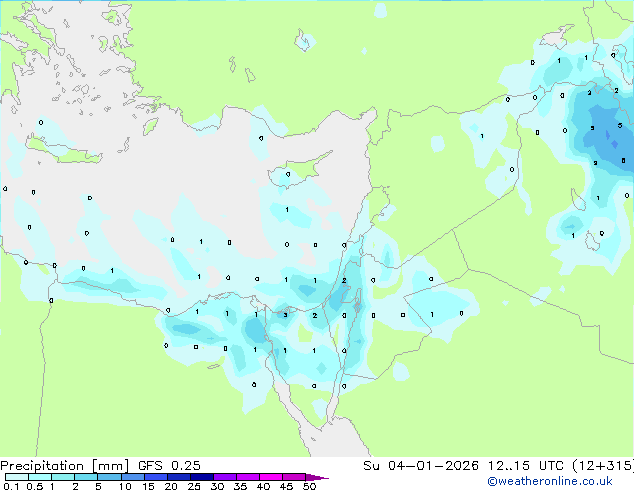Click the 5–10 mm legend color swatch

109,477
